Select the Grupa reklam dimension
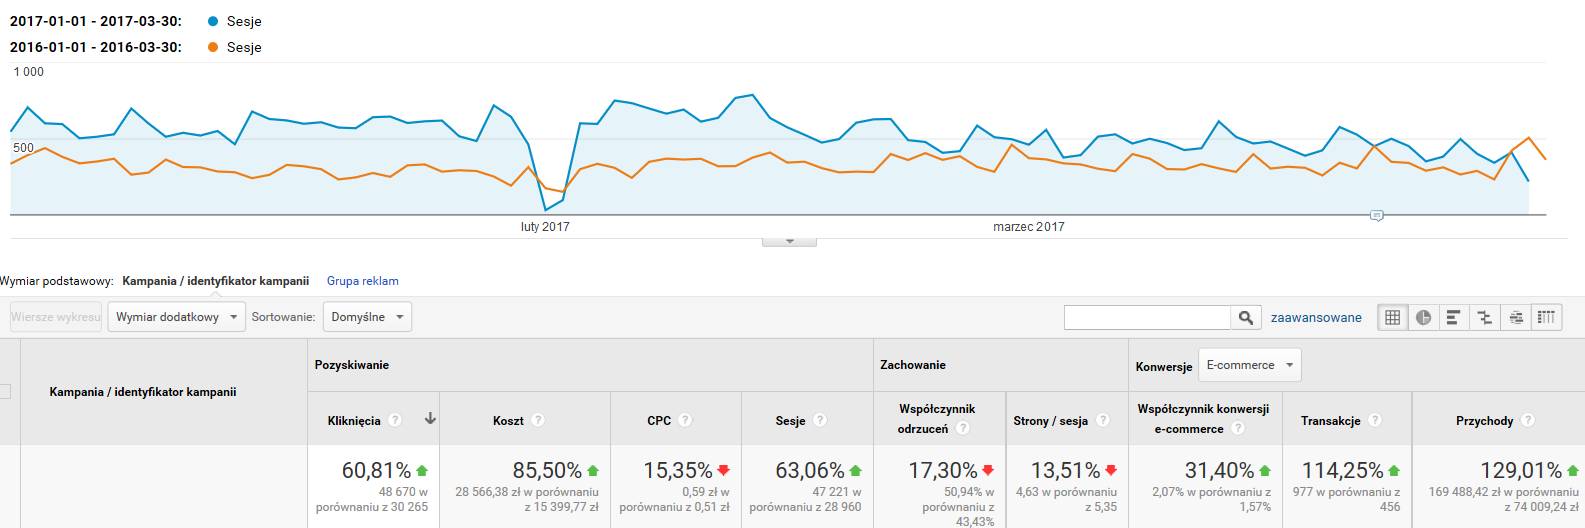The width and height of the screenshot is (1585, 528). pos(362,281)
